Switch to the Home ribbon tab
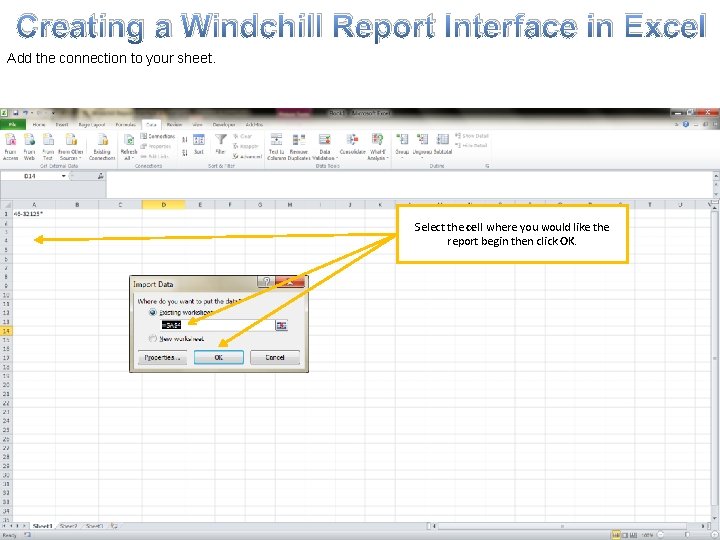Image resolution: width=720 pixels, height=540 pixels. click(39, 124)
